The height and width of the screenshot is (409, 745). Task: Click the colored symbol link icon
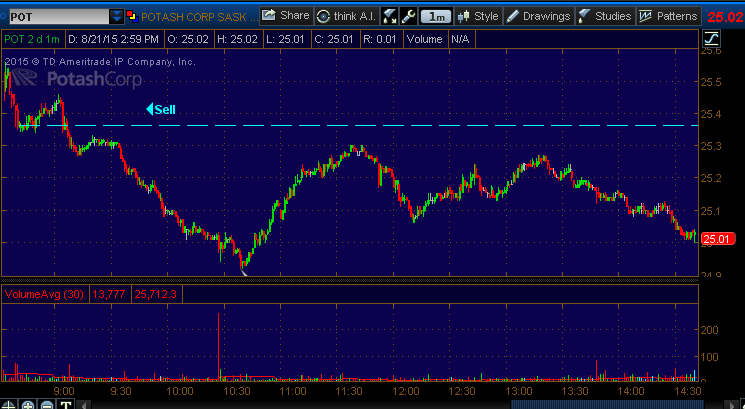[133, 17]
